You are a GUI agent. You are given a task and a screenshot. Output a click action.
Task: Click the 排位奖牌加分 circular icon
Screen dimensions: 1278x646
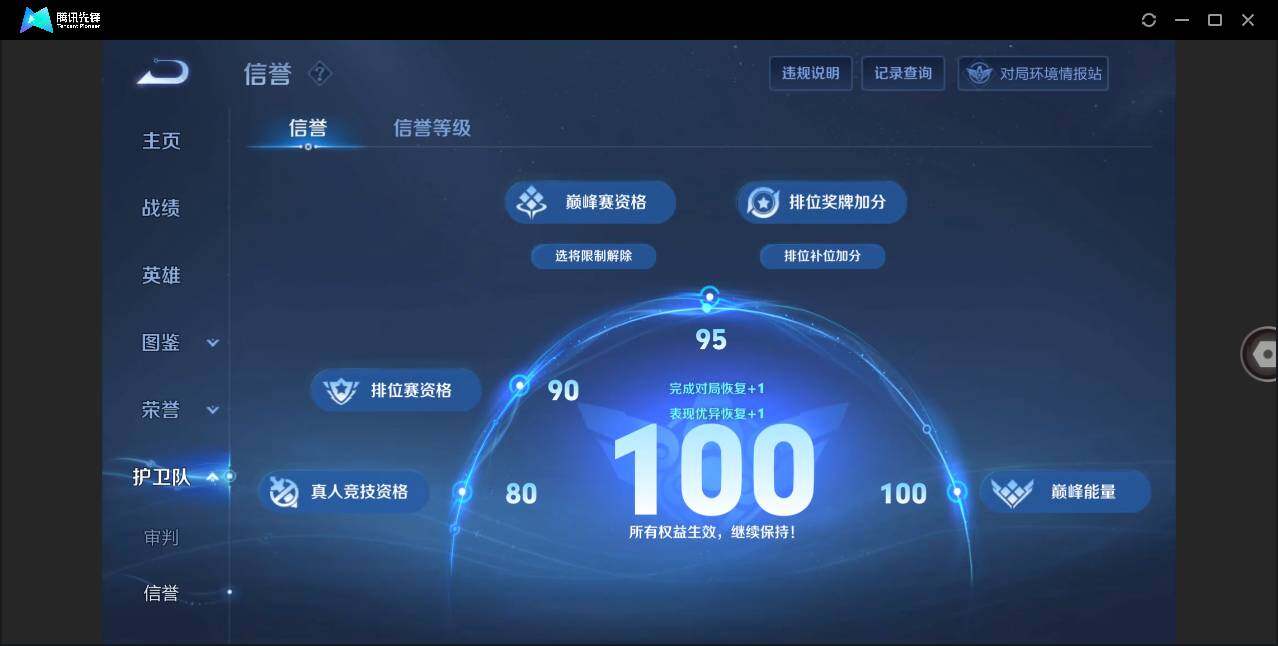point(763,201)
